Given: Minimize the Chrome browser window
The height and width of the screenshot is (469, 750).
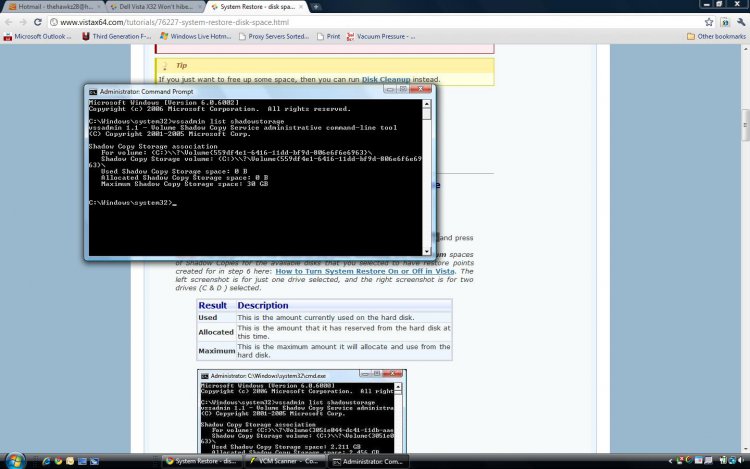Looking at the screenshot, I should pos(707,4).
